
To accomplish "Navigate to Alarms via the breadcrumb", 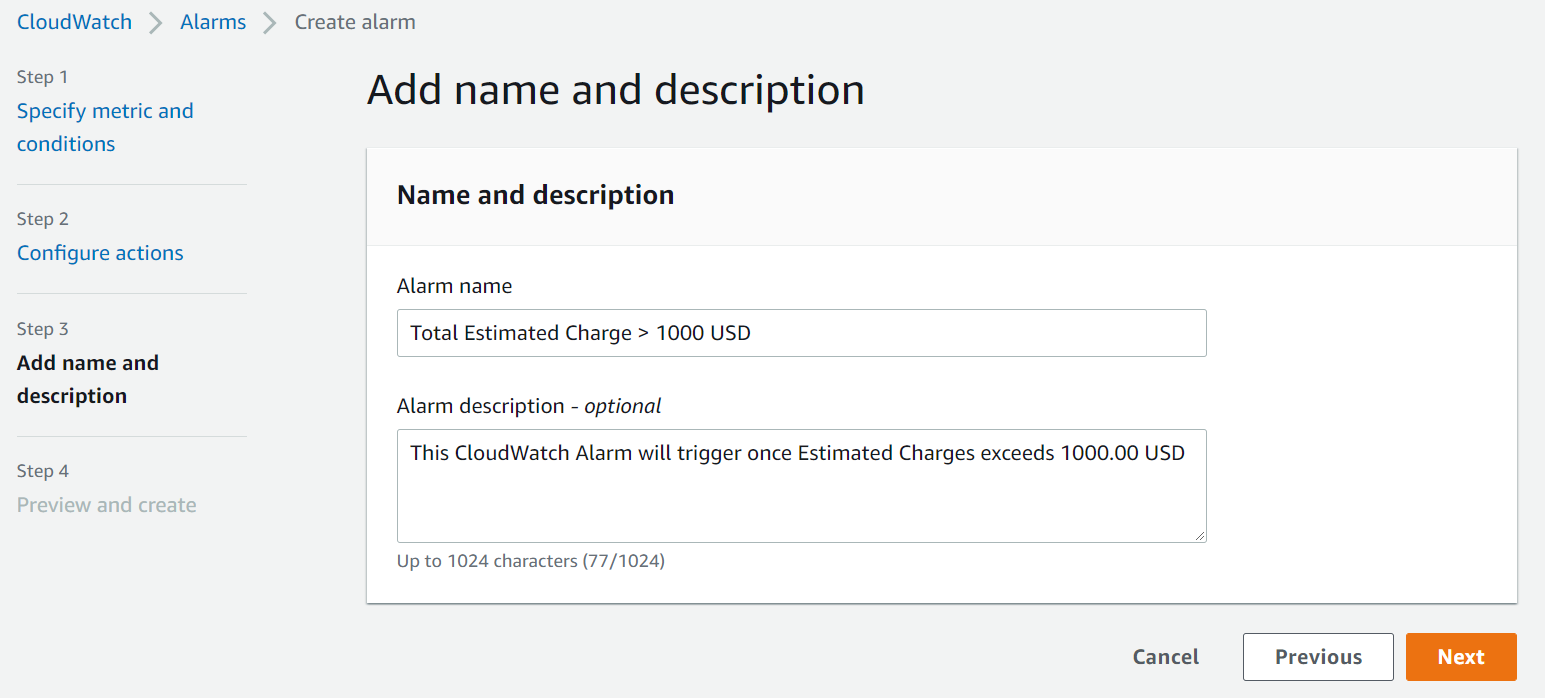I will [212, 21].
